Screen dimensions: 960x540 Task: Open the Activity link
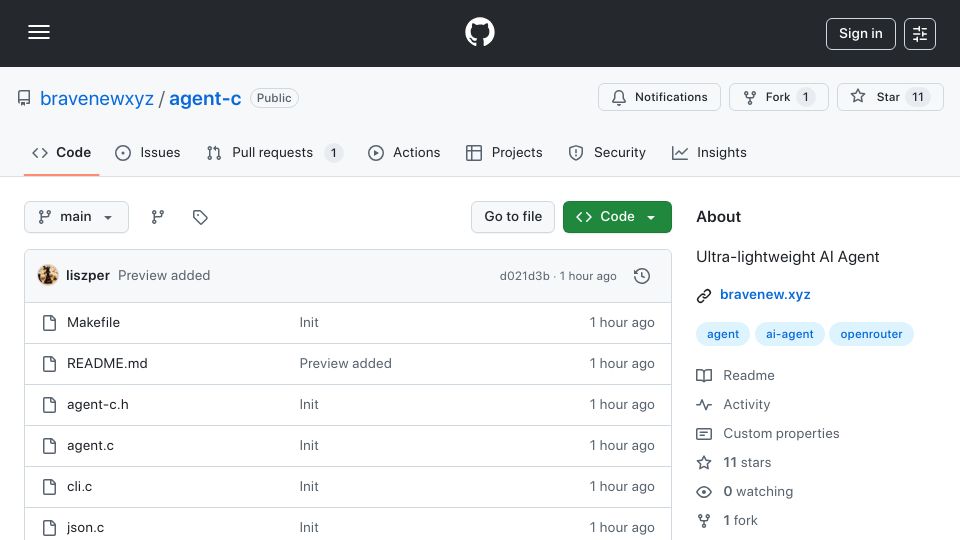747,405
